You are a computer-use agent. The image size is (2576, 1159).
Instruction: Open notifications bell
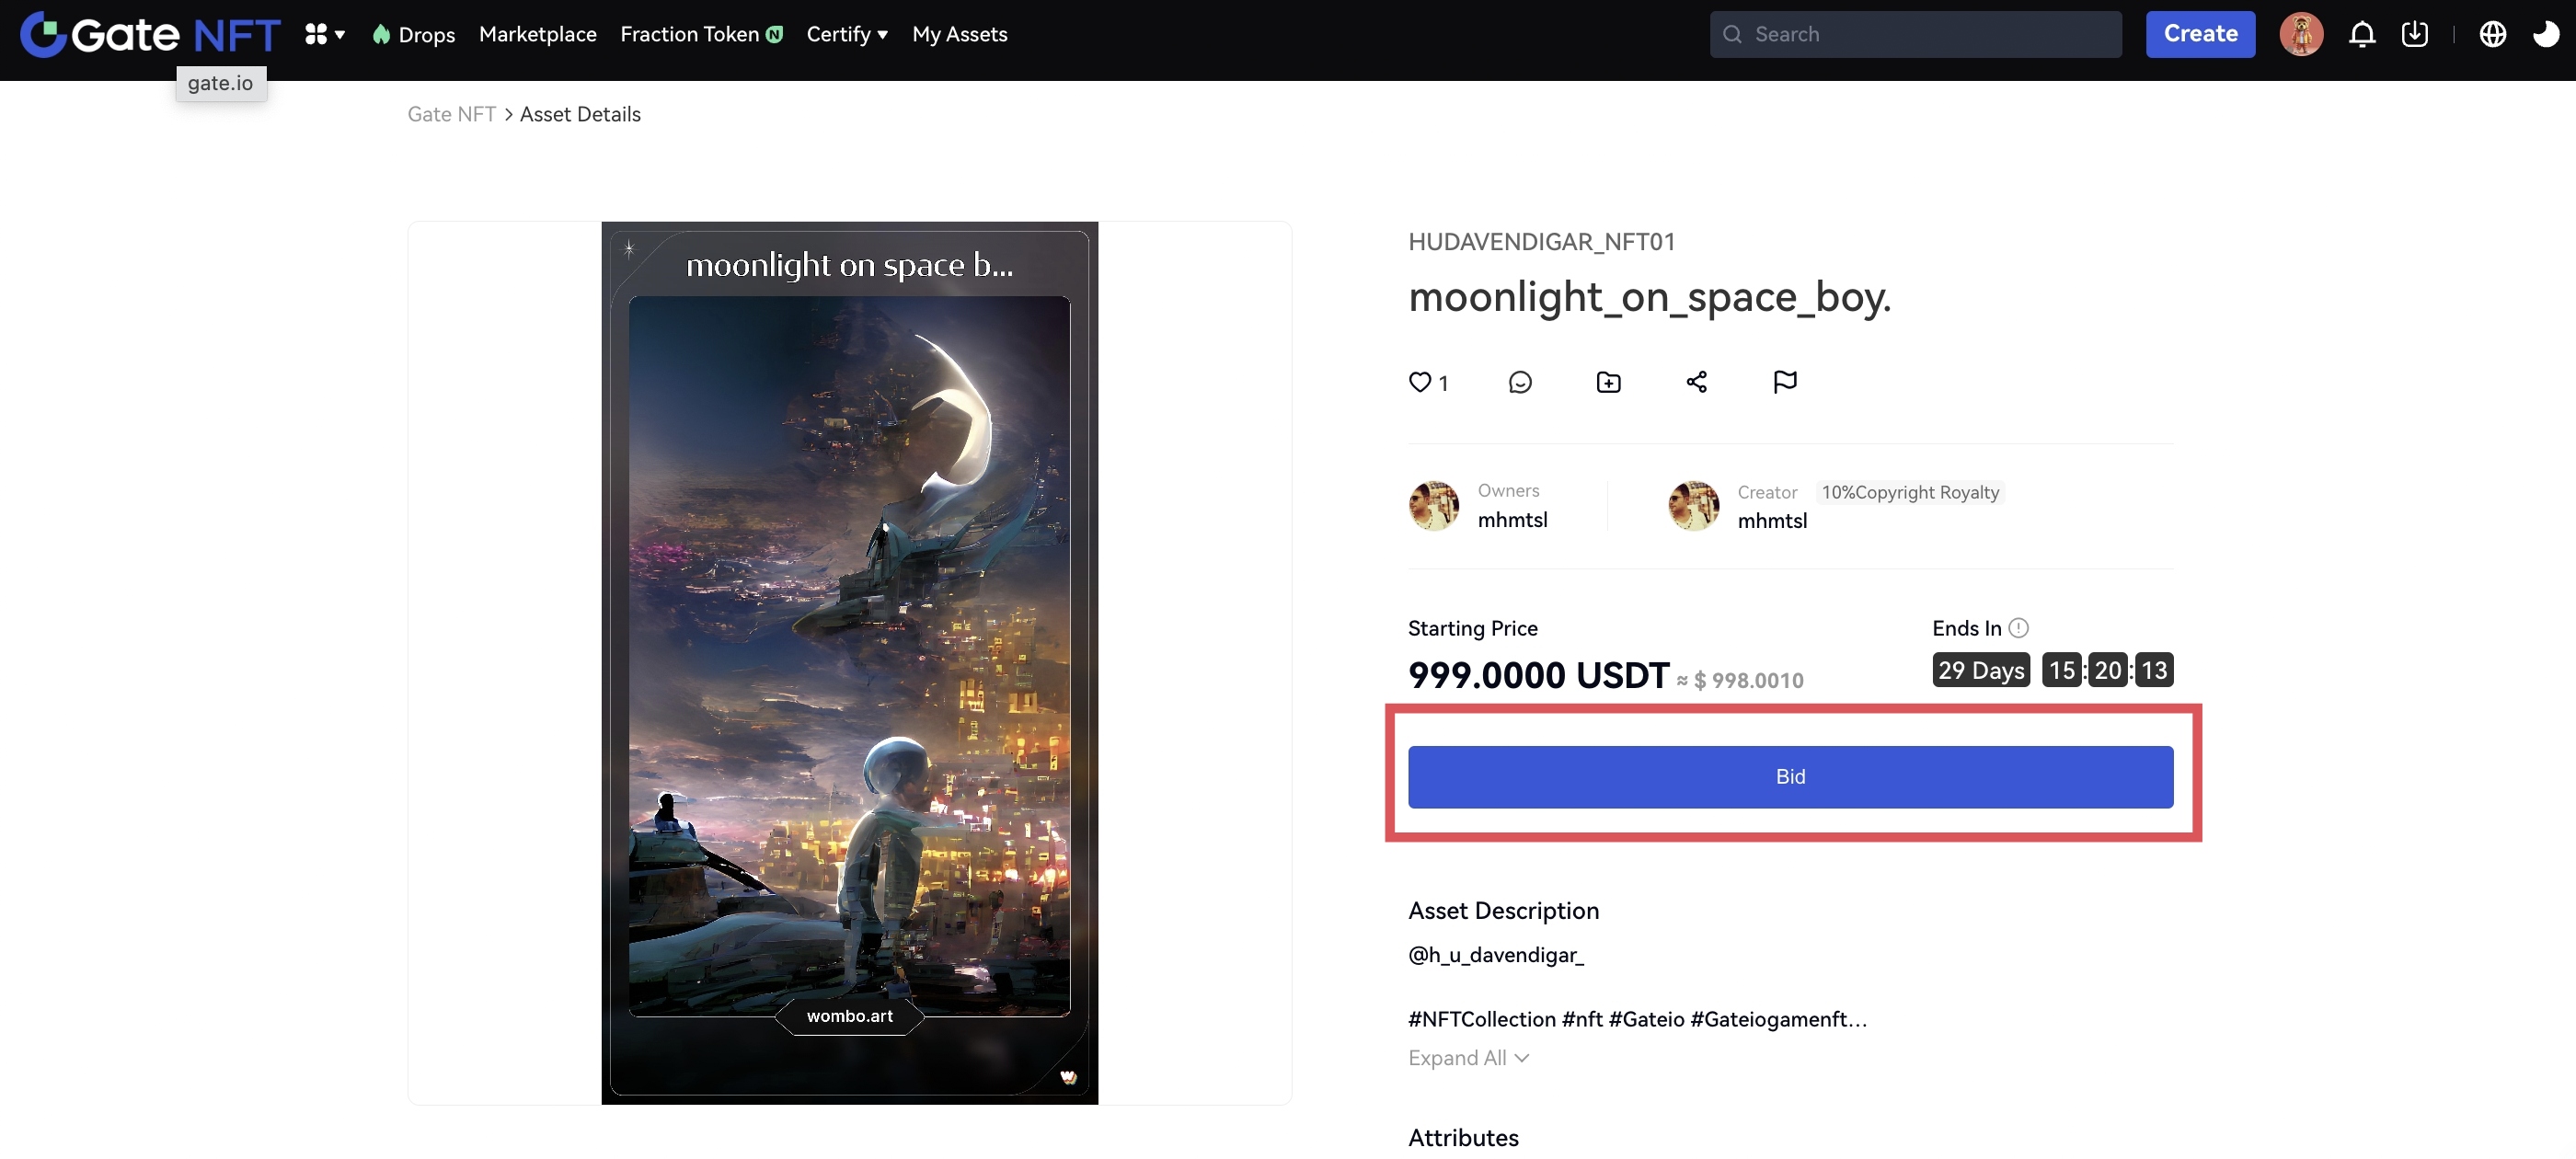tap(2361, 34)
